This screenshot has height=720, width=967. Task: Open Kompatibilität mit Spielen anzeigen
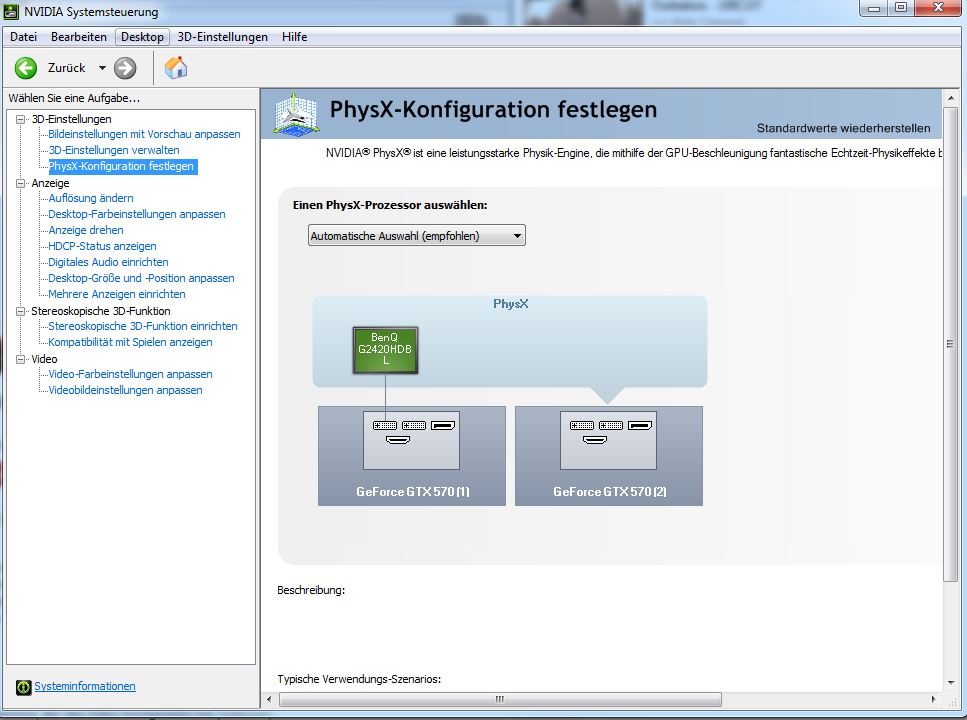(x=130, y=342)
